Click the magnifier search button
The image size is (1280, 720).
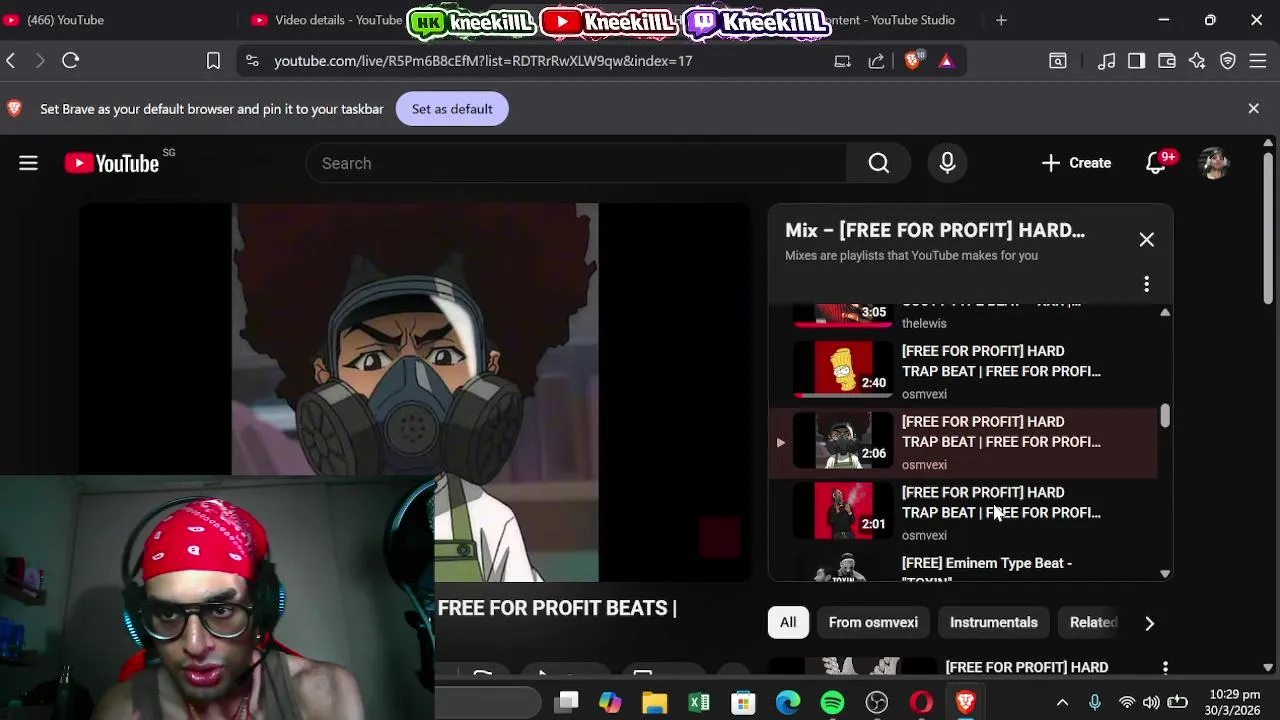pyautogui.click(x=878, y=163)
